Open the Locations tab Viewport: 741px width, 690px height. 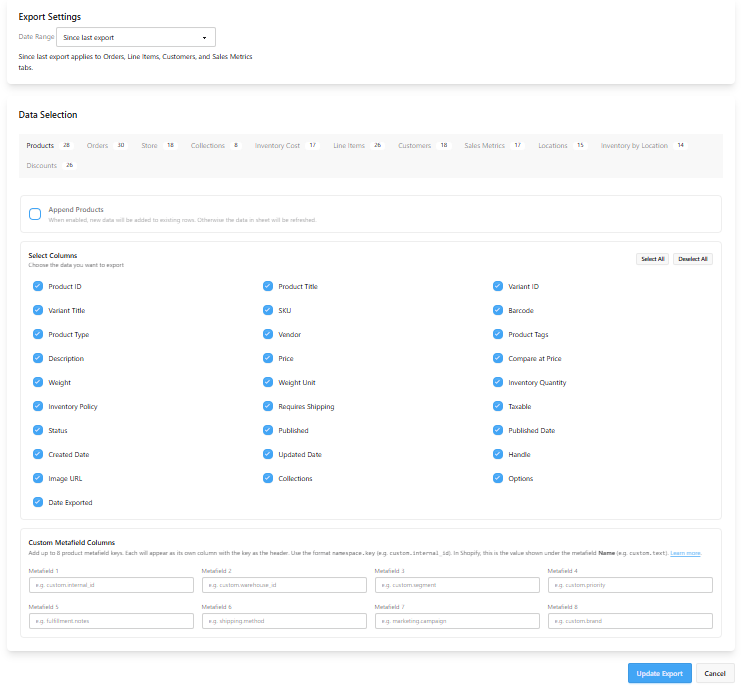(561, 146)
